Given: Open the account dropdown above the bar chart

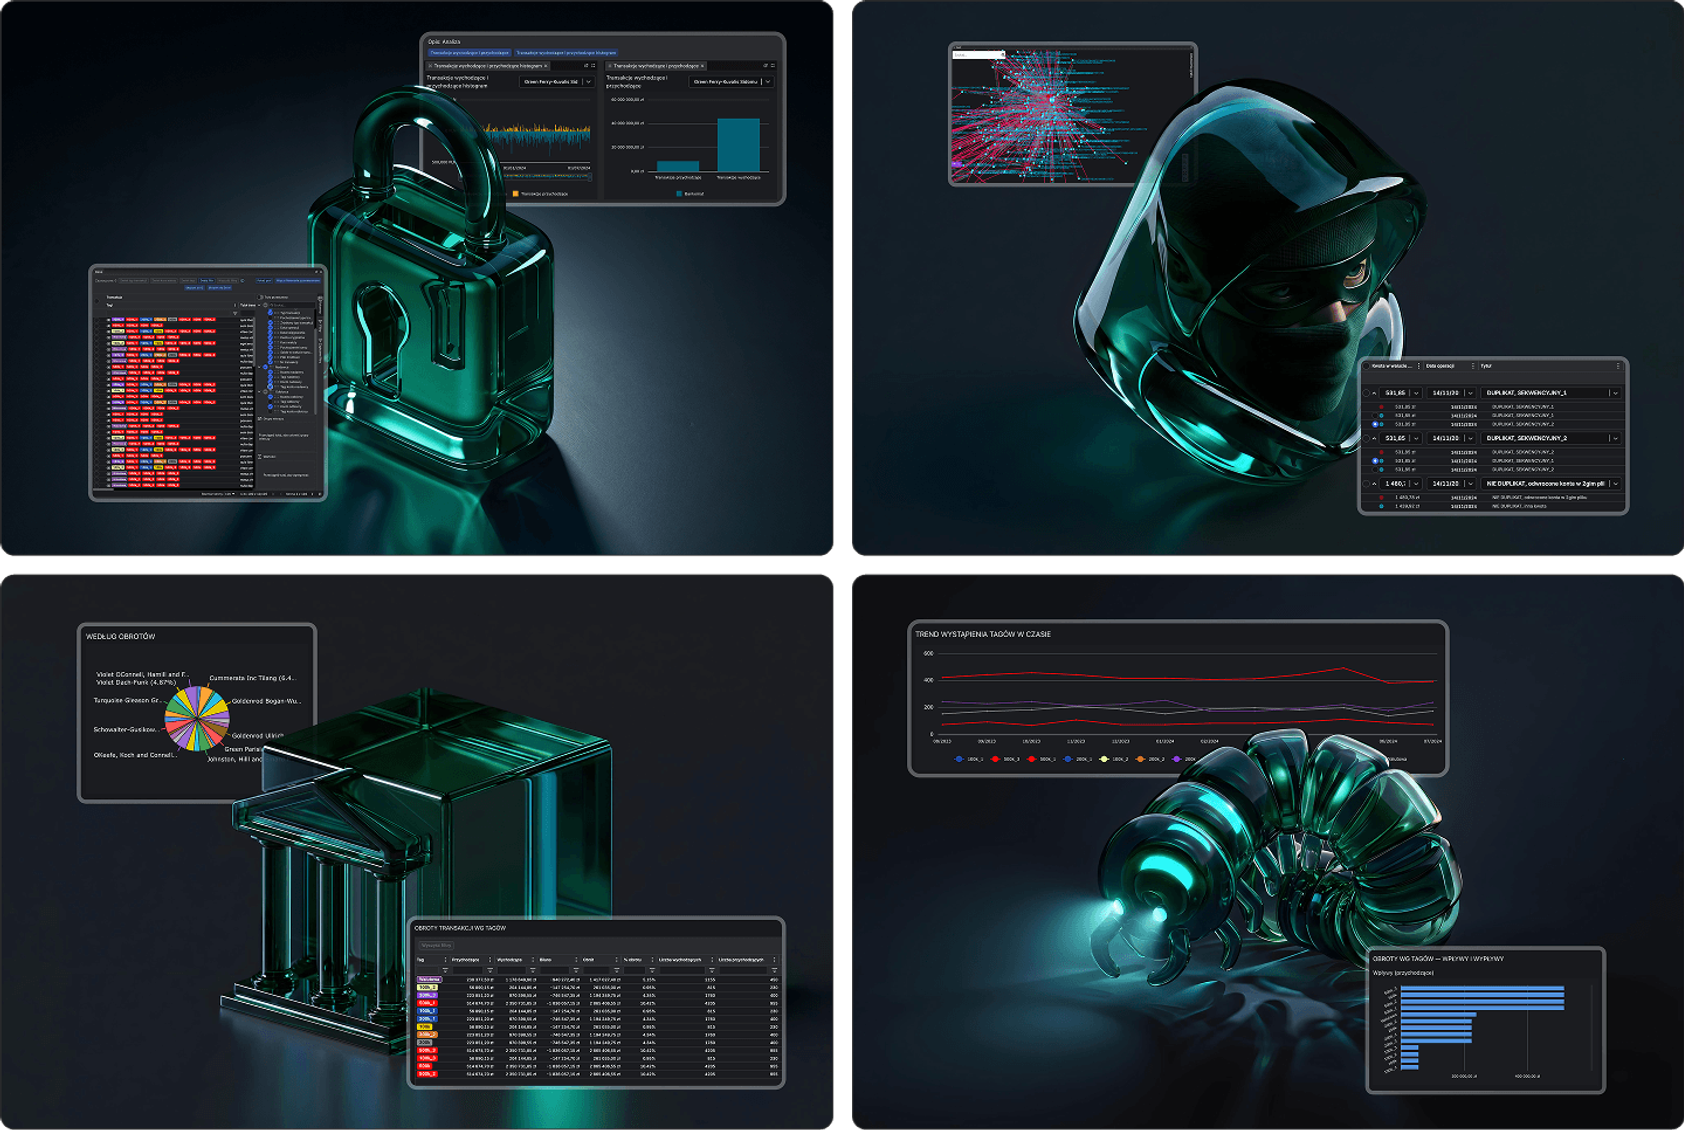Looking at the screenshot, I should pyautogui.click(x=732, y=82).
